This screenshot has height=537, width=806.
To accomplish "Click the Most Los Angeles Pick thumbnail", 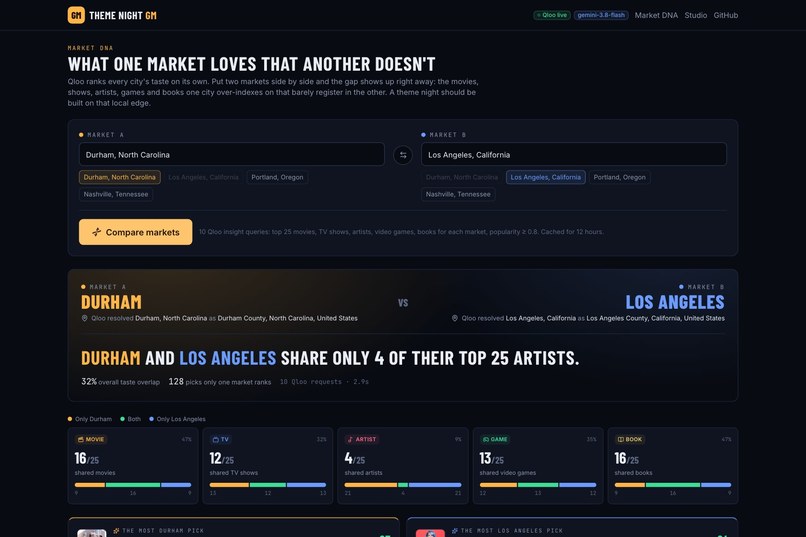I will pyautogui.click(x=430, y=533).
